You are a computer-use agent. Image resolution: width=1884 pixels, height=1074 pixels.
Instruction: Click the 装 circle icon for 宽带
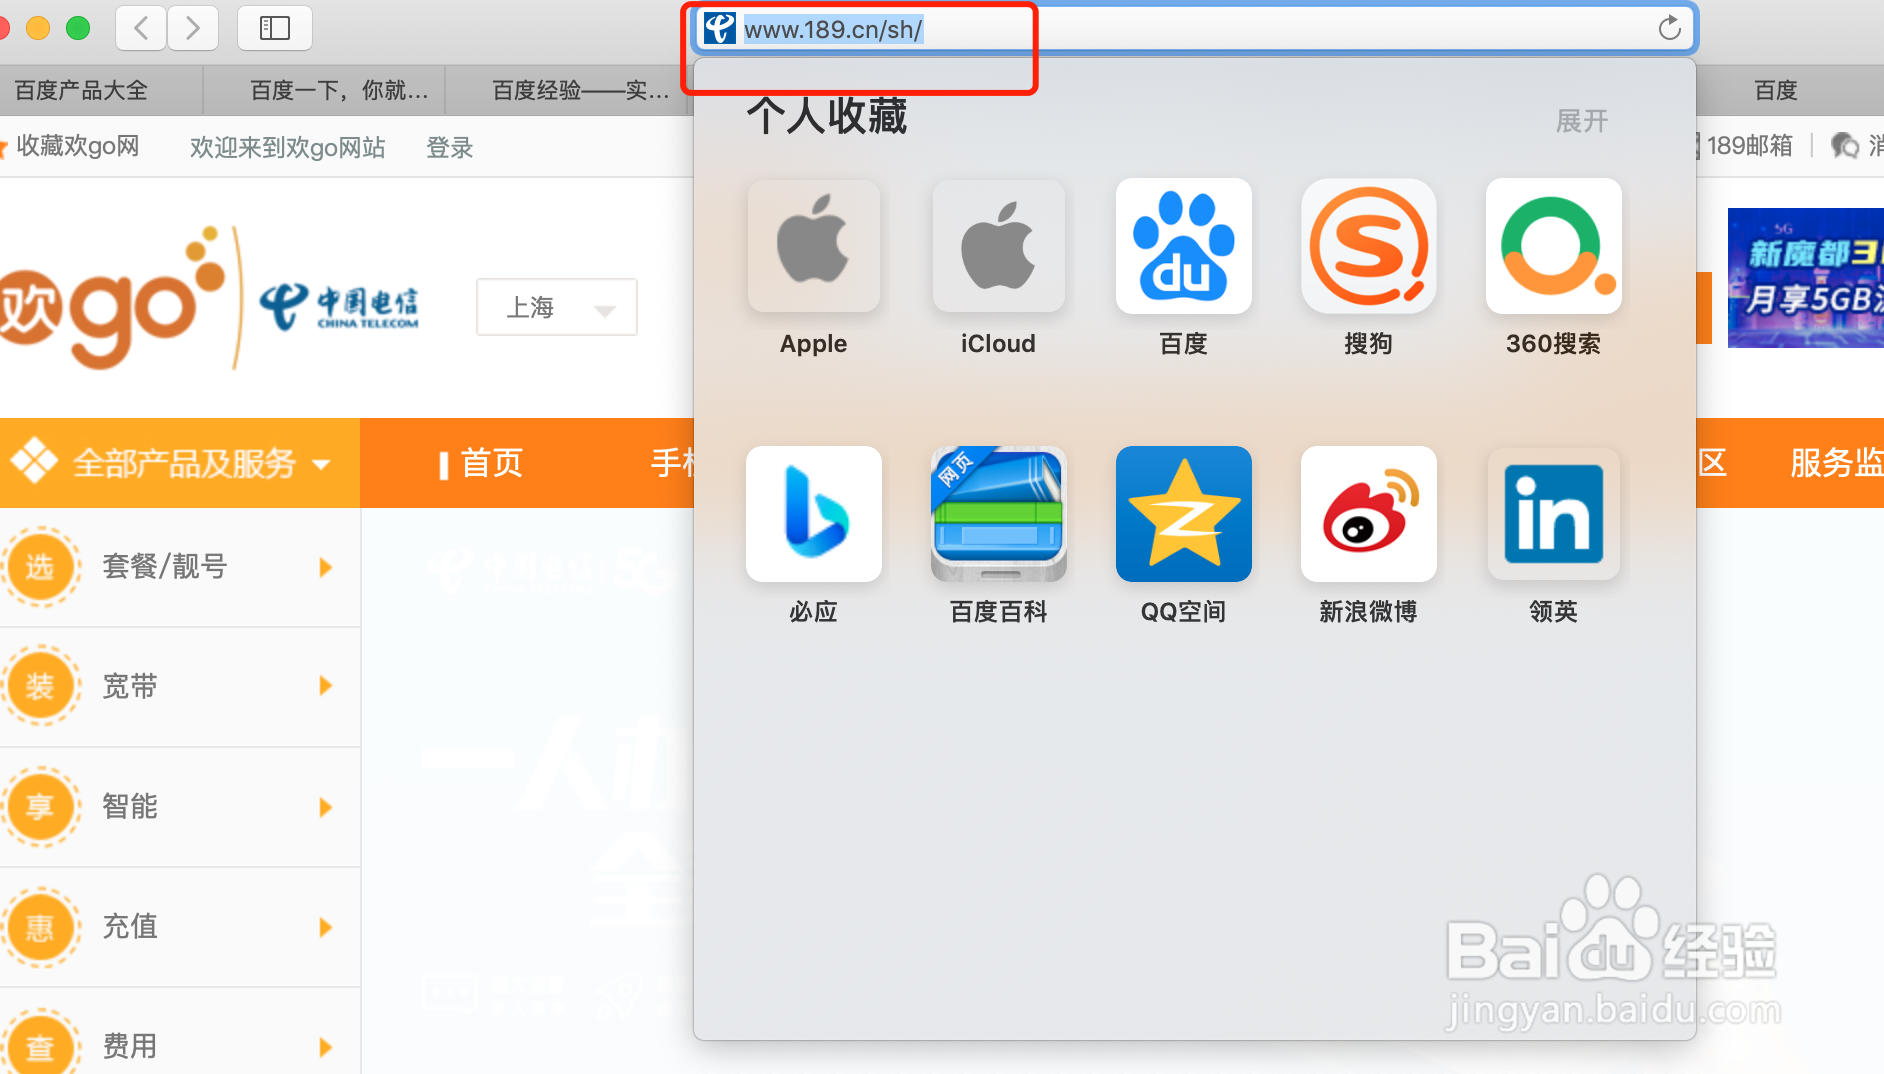tap(40, 686)
